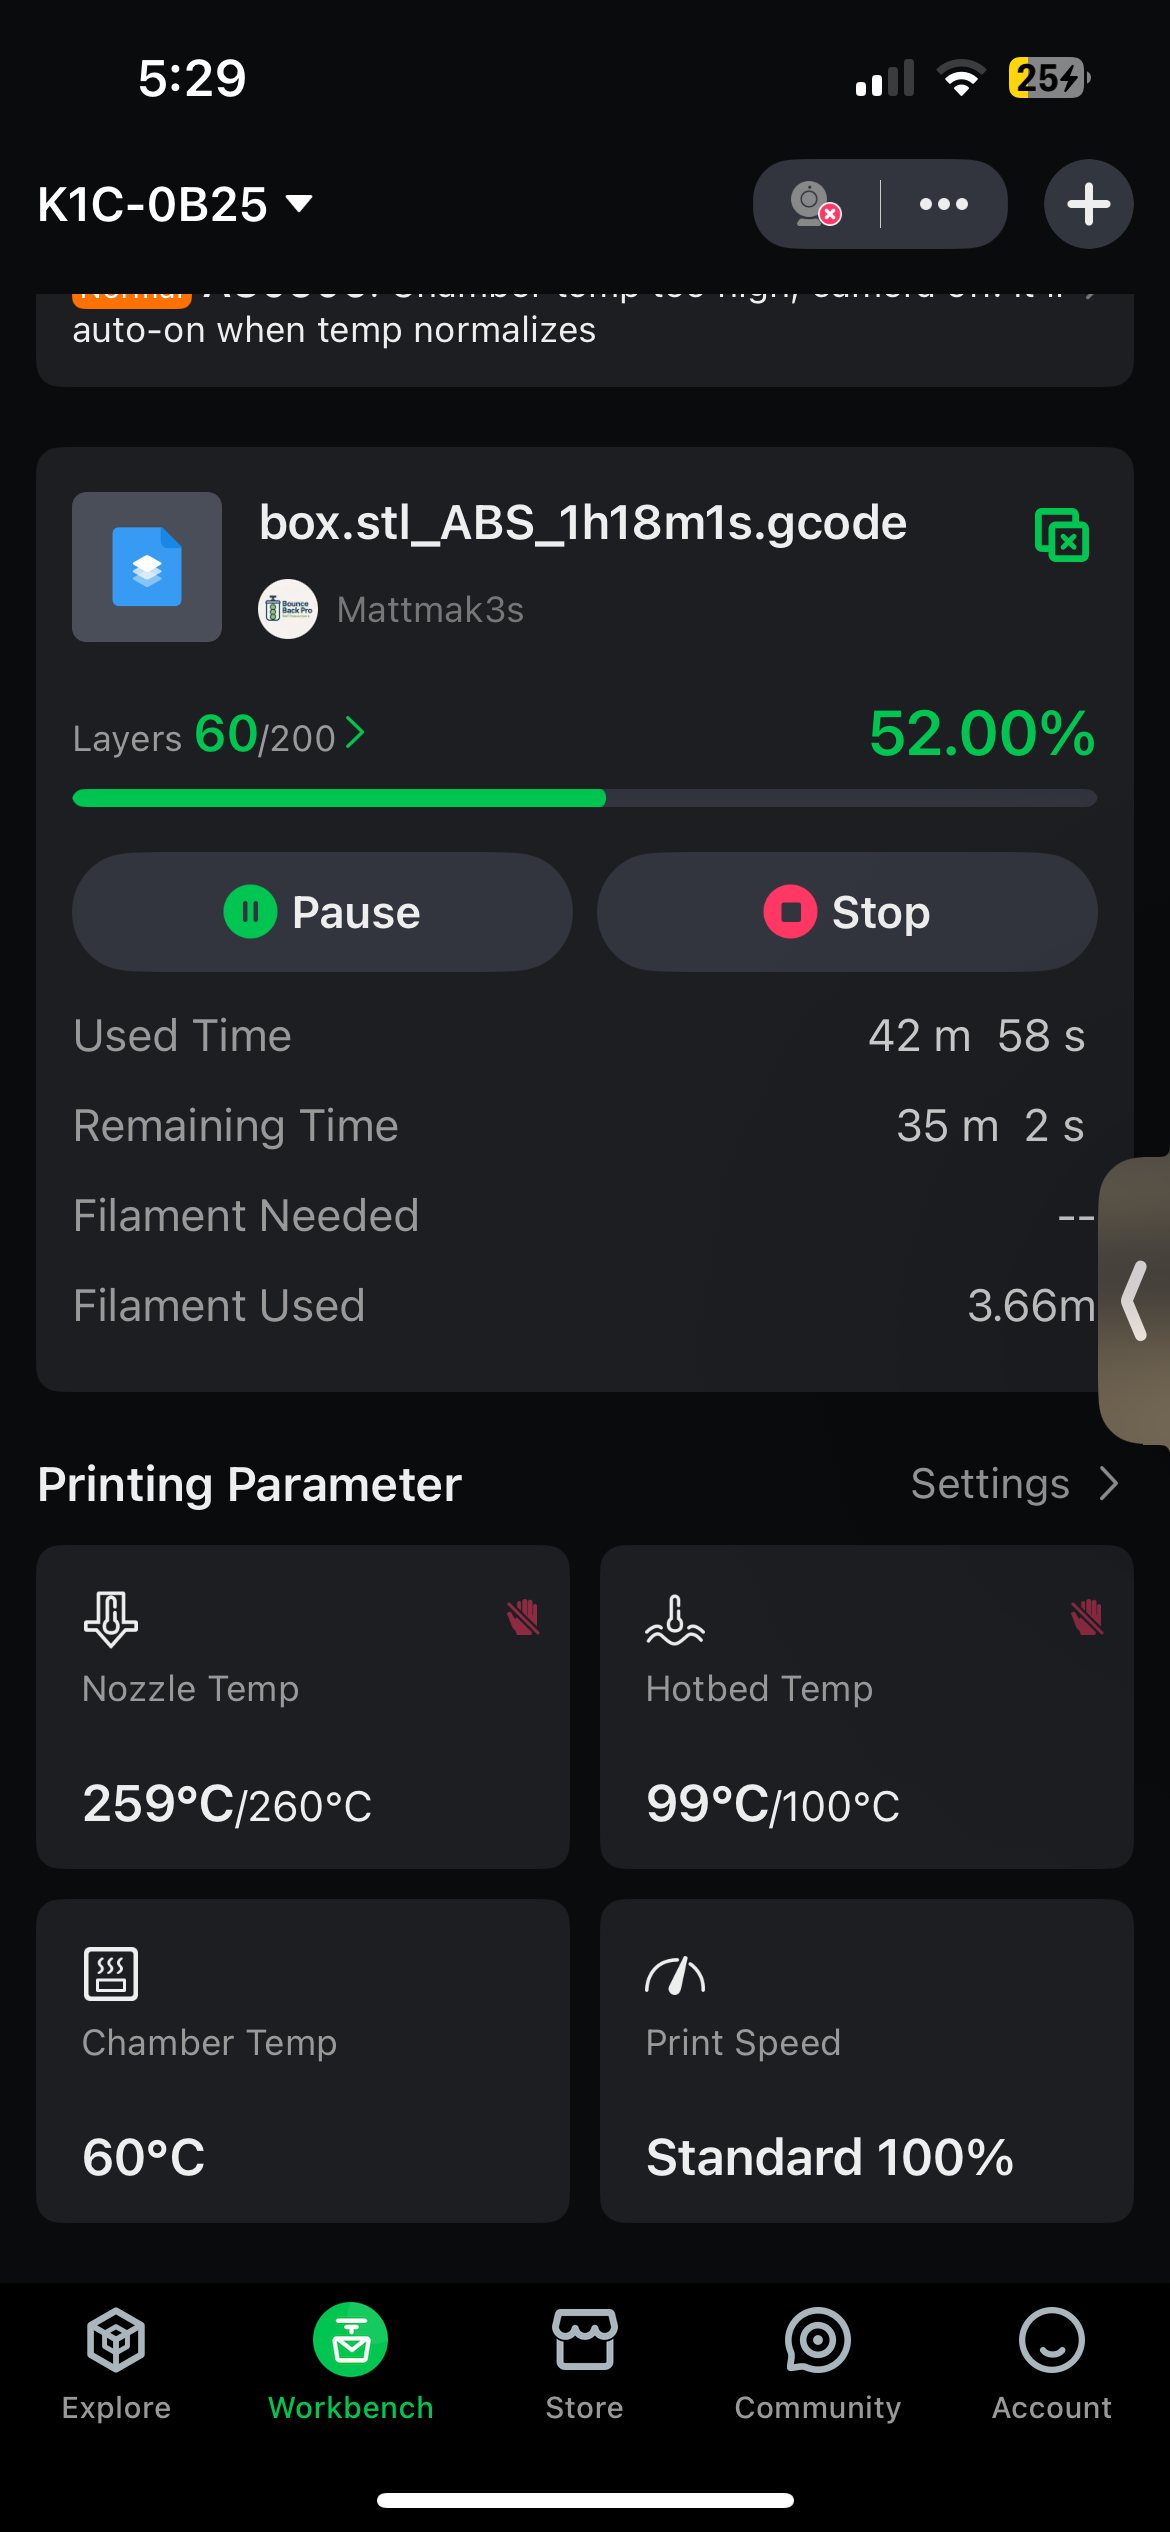Open the Community tab

pyautogui.click(x=818, y=2362)
